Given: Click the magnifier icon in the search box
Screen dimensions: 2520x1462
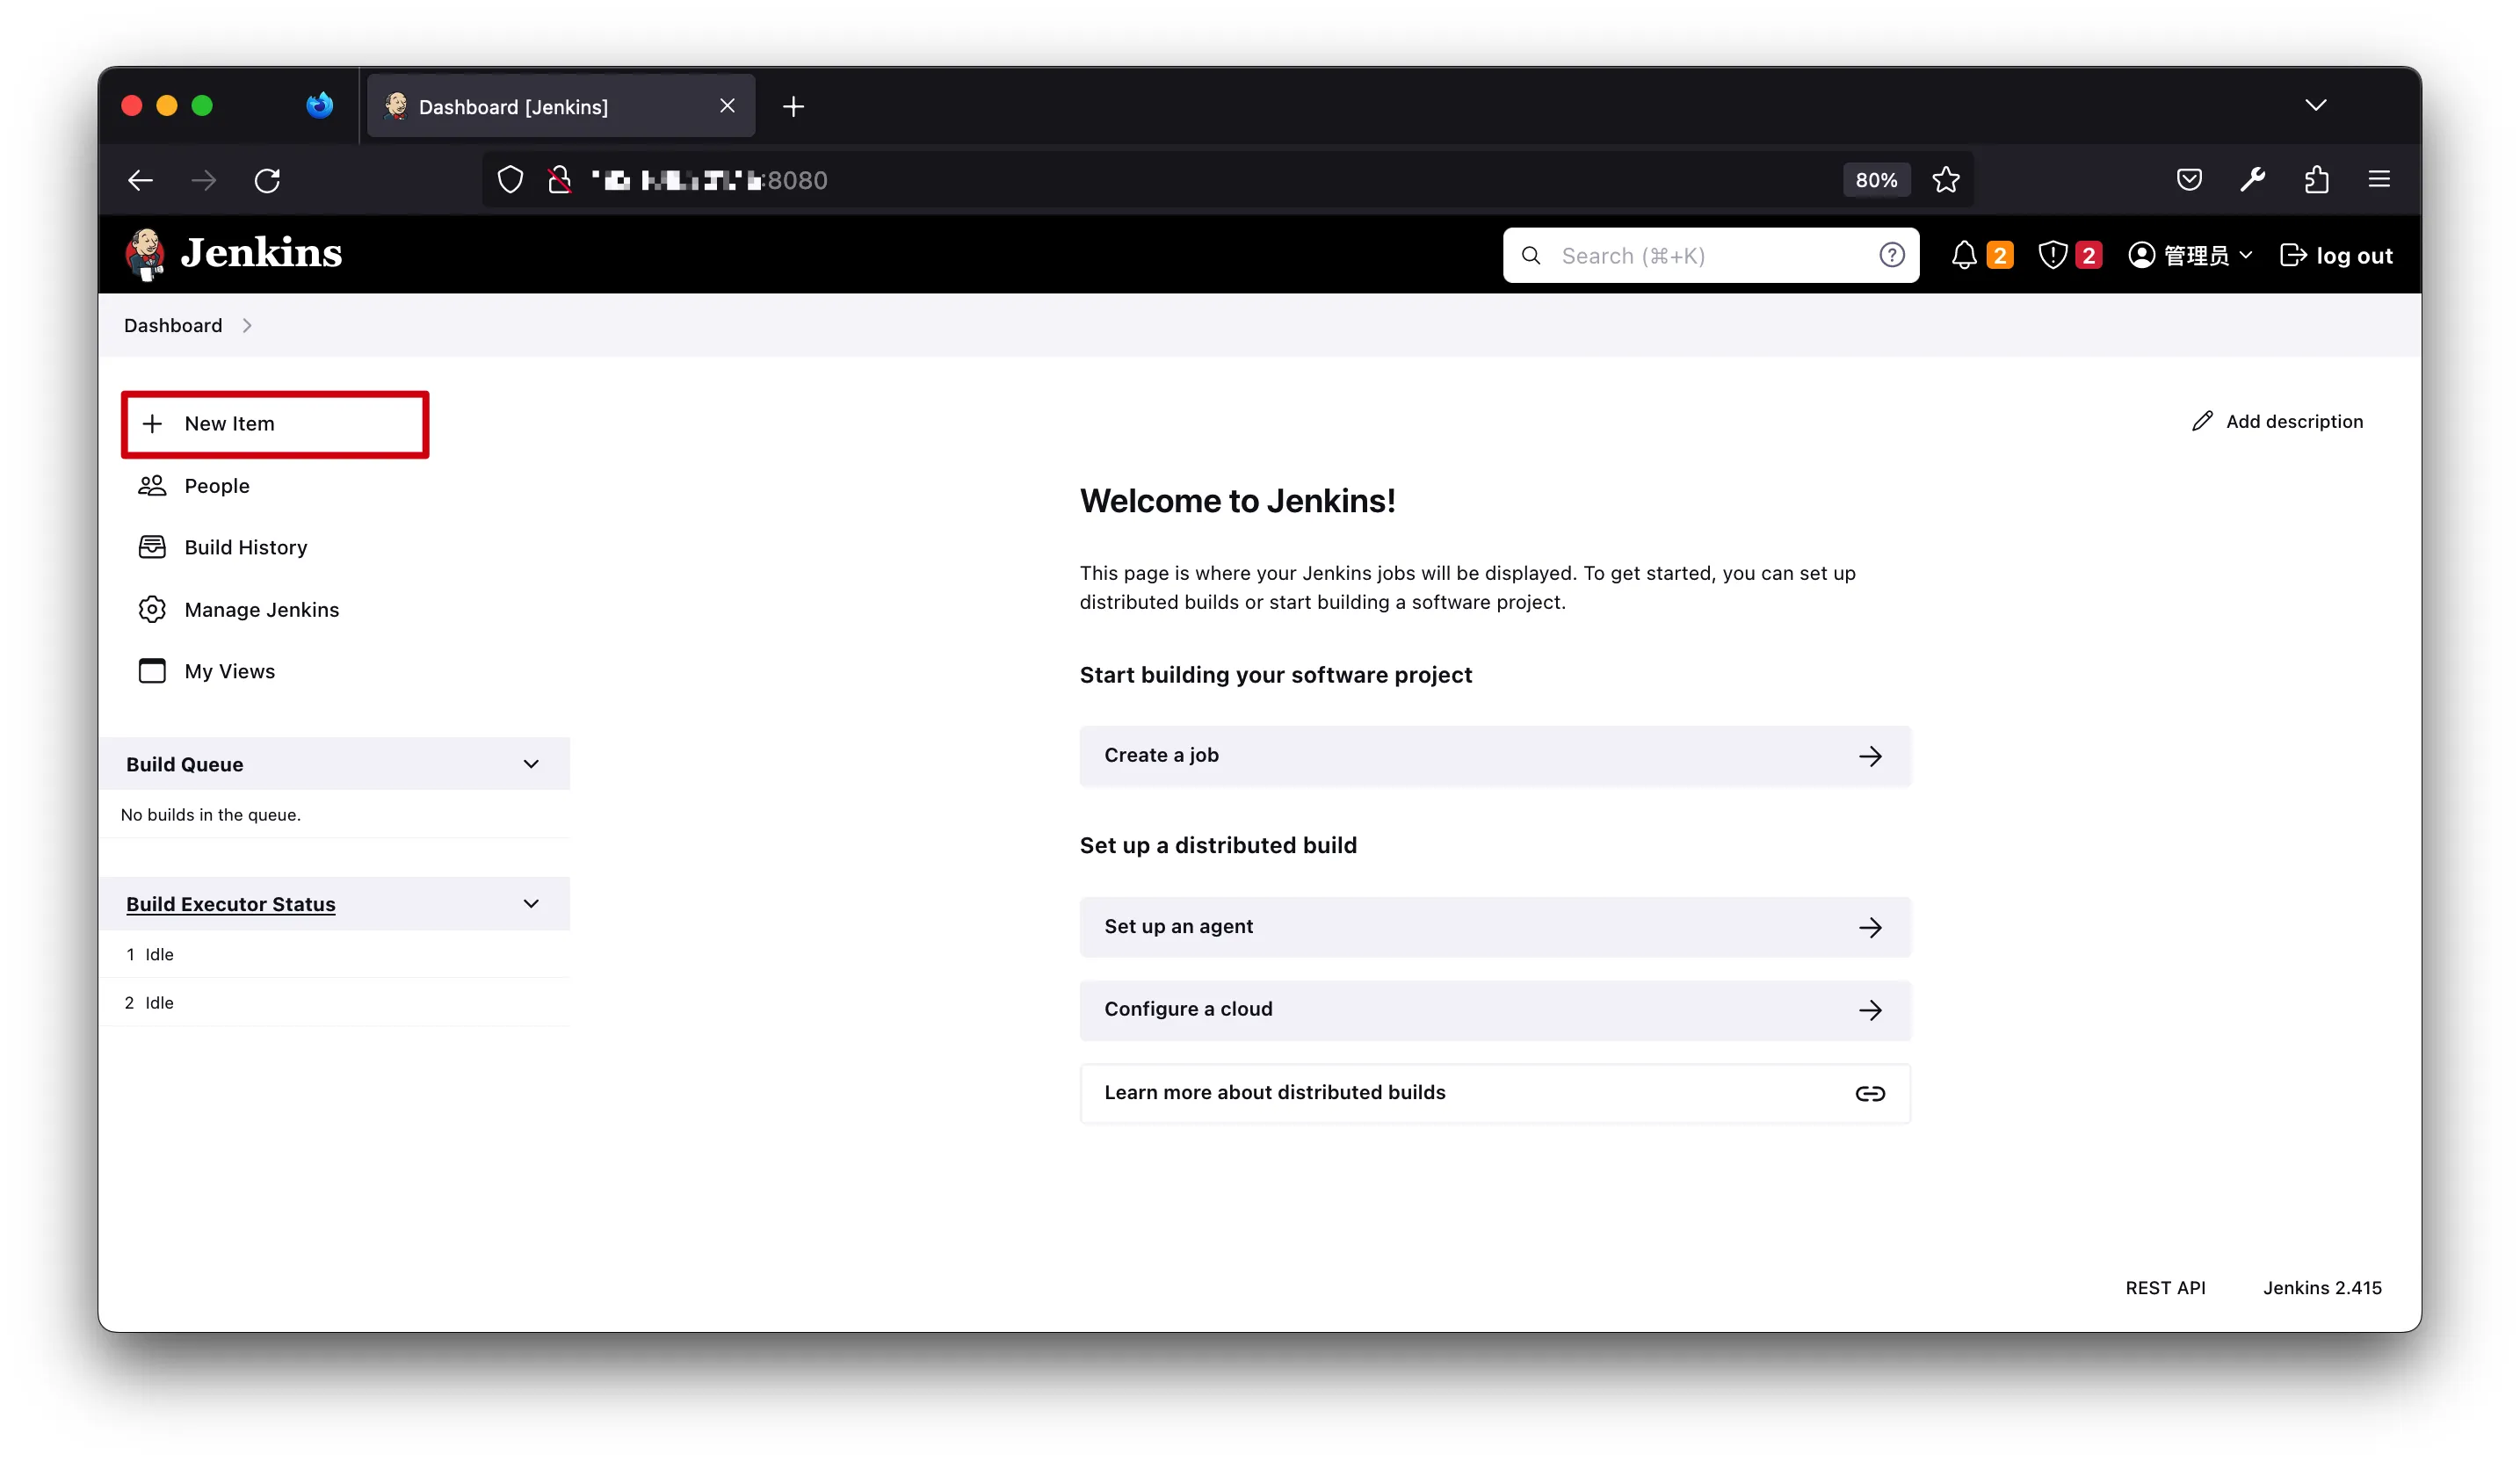Looking at the screenshot, I should 1531,255.
